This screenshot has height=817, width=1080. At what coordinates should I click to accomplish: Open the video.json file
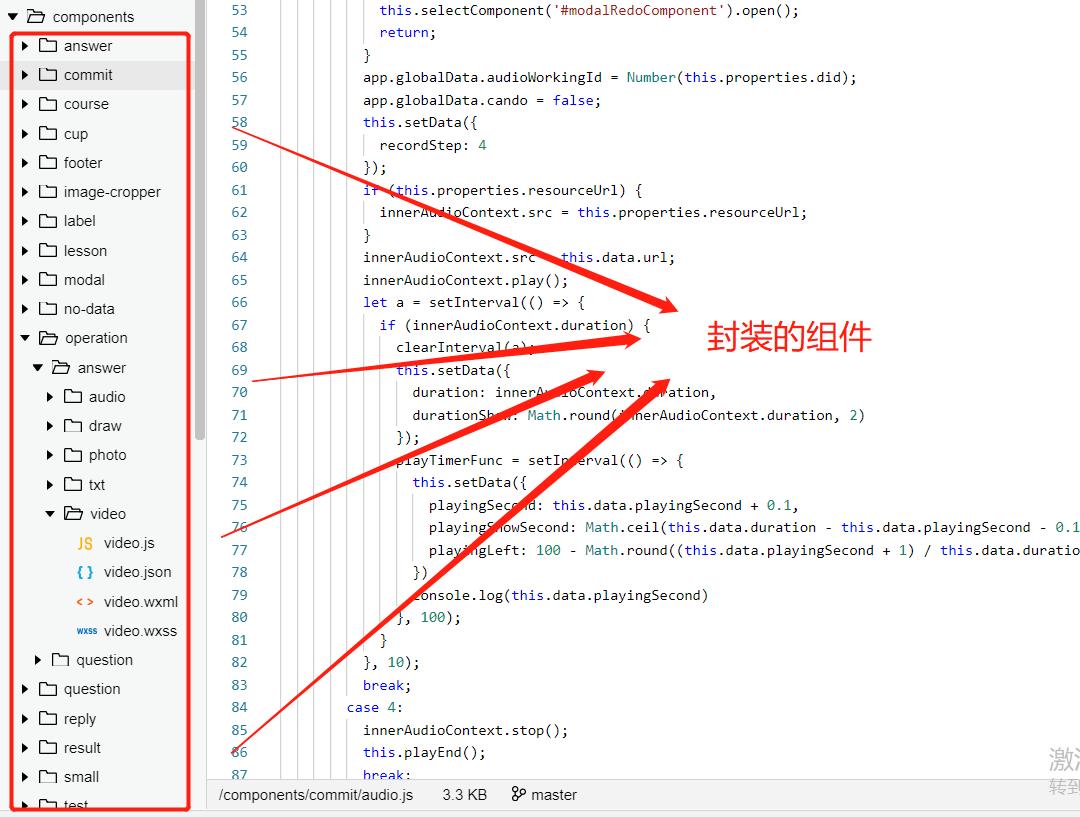coord(137,572)
